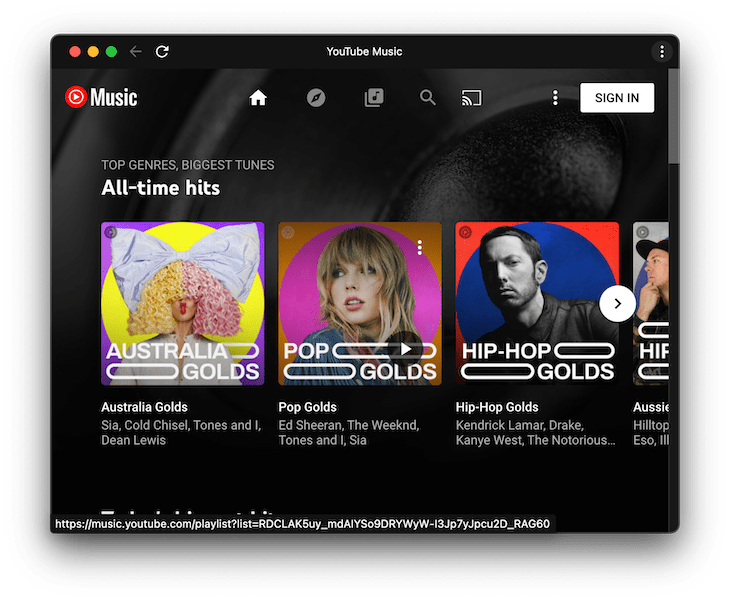
Task: Open the Pop Golds thumbnail options menu
Action: [420, 247]
